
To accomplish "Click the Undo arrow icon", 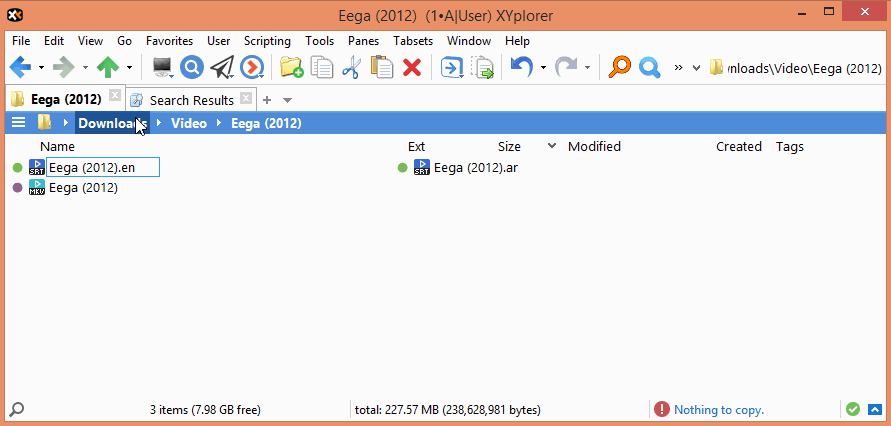I will (521, 67).
